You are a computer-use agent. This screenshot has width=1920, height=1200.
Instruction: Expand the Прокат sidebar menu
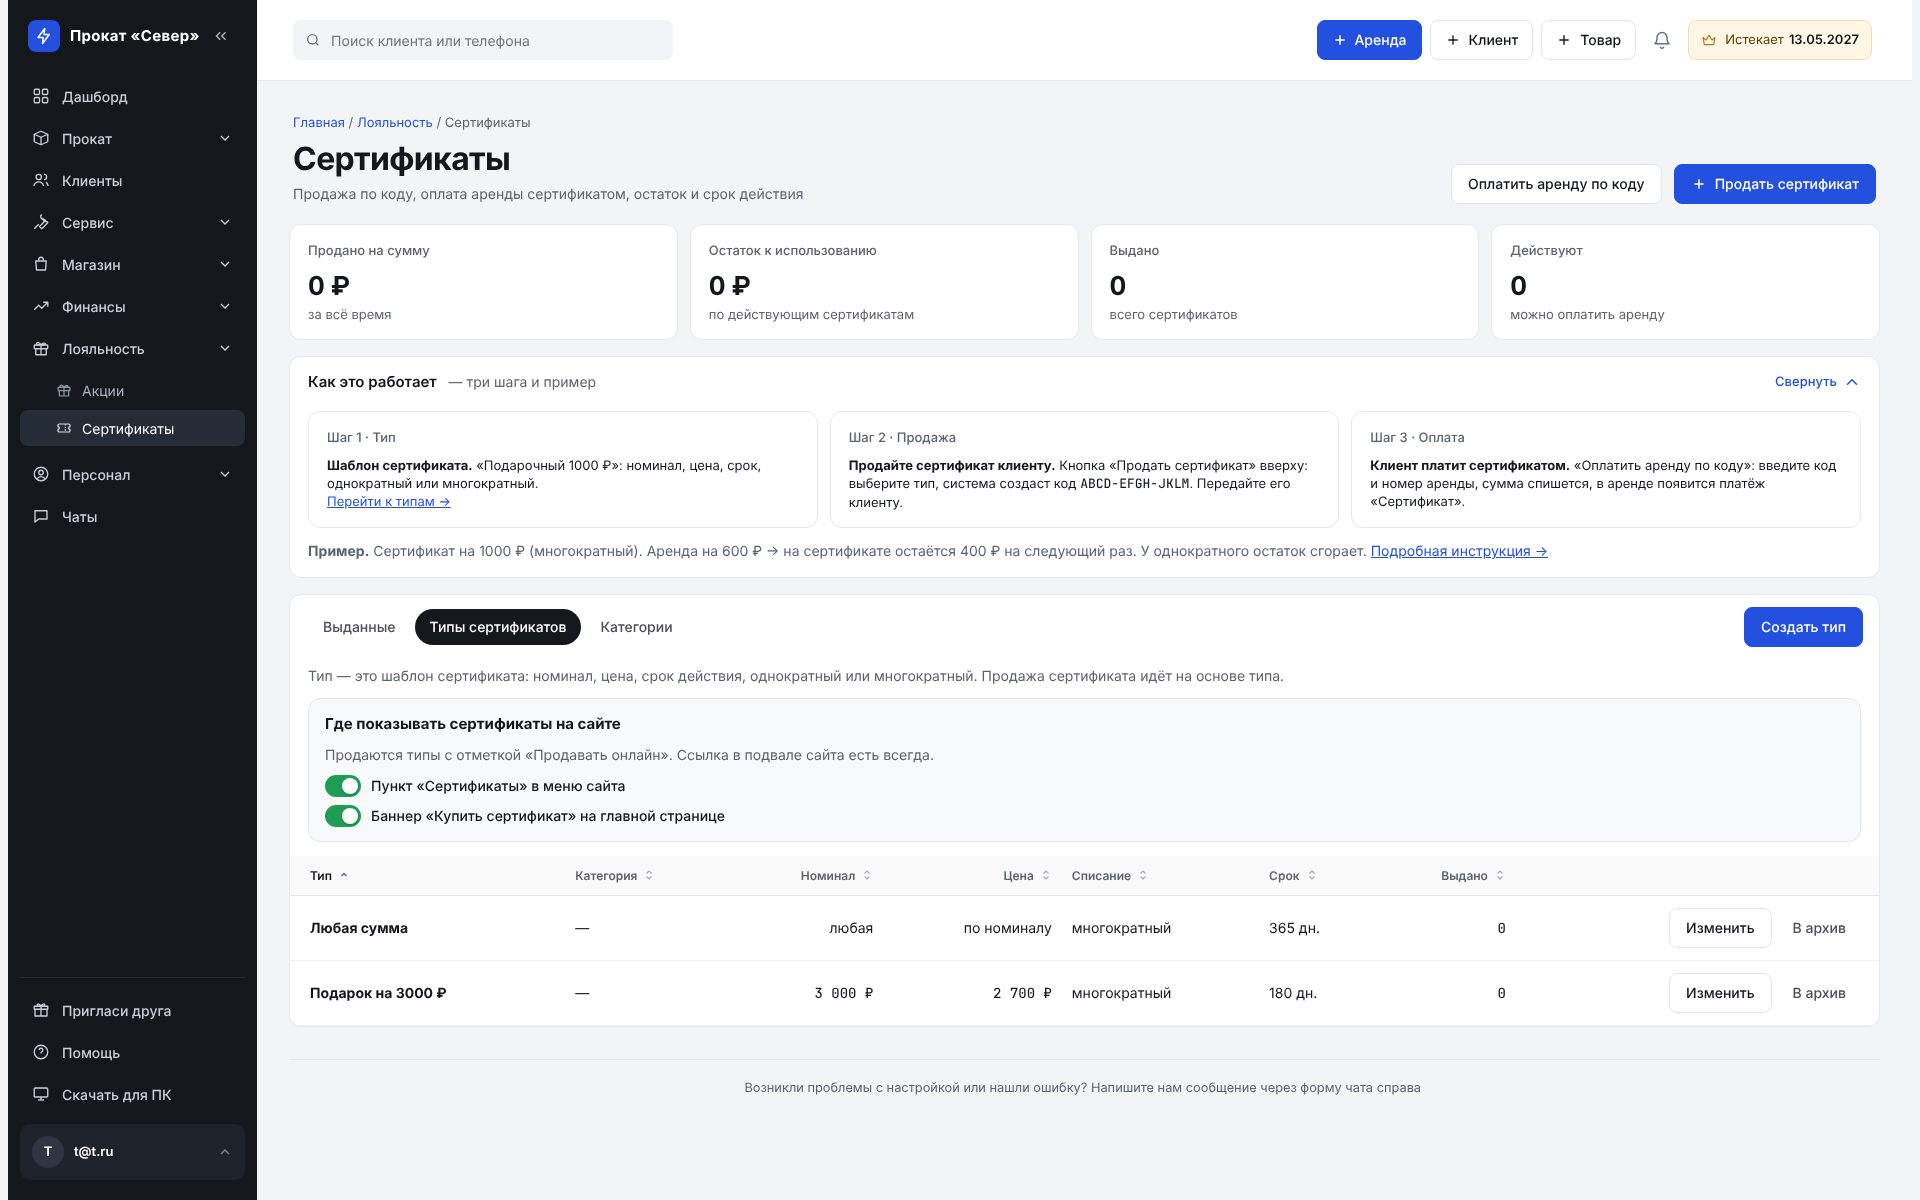pyautogui.click(x=132, y=139)
